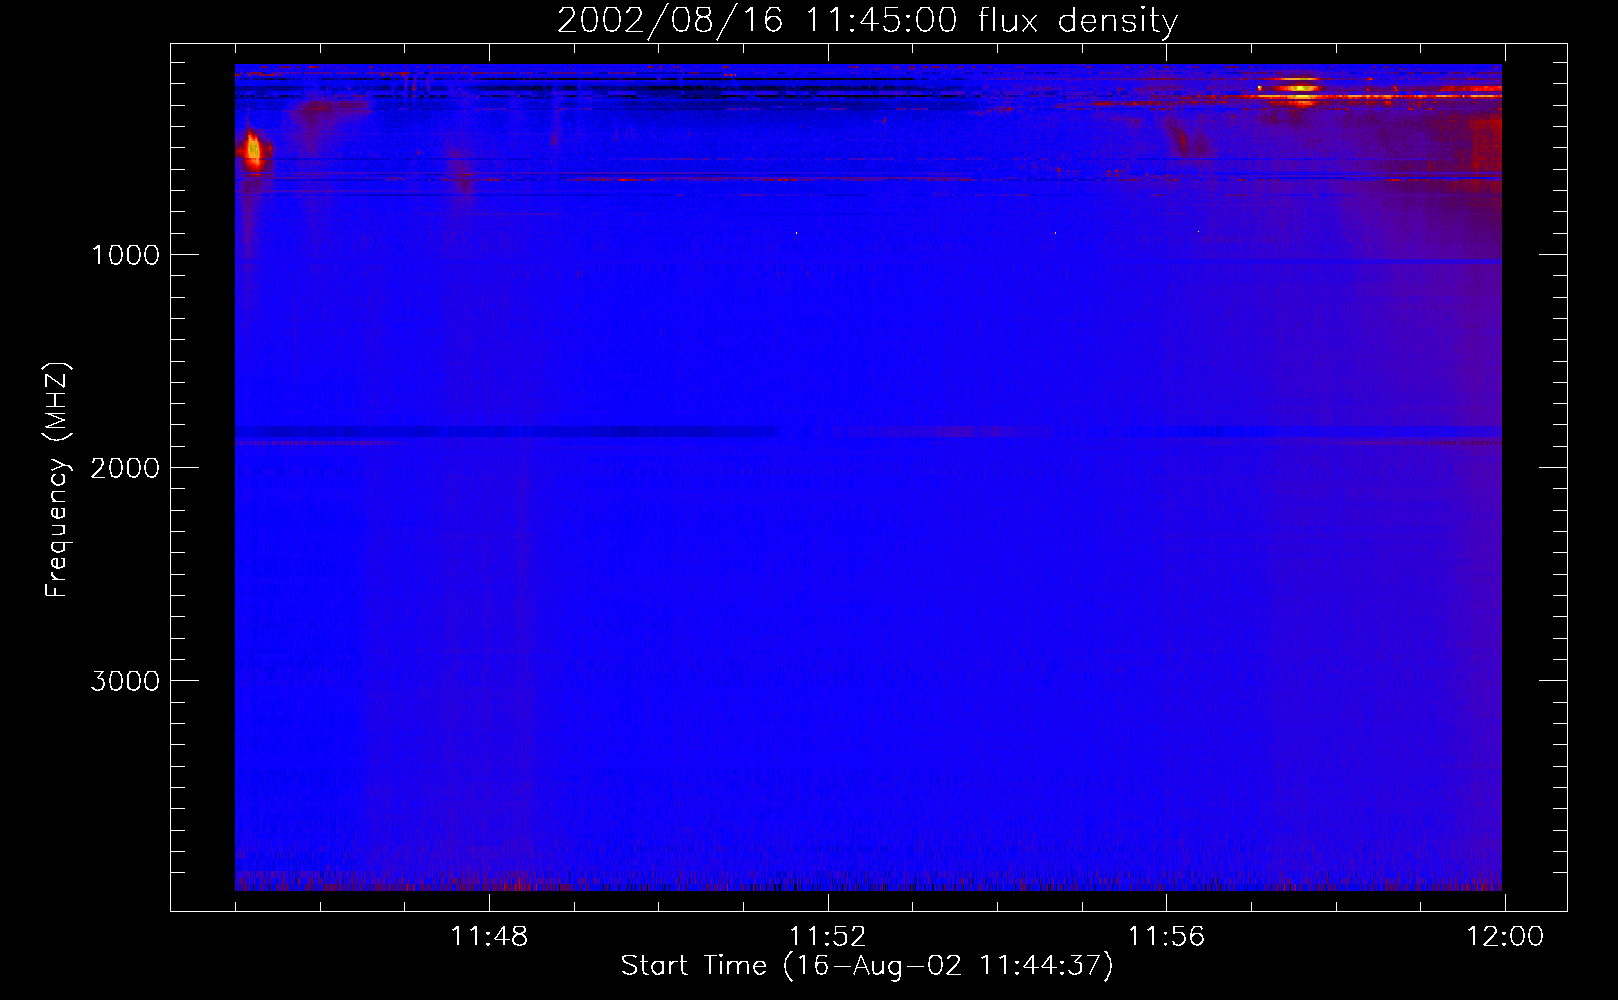This screenshot has height=1000, width=1618.
Task: Click the 2000 frequency tick label
Action: point(125,468)
